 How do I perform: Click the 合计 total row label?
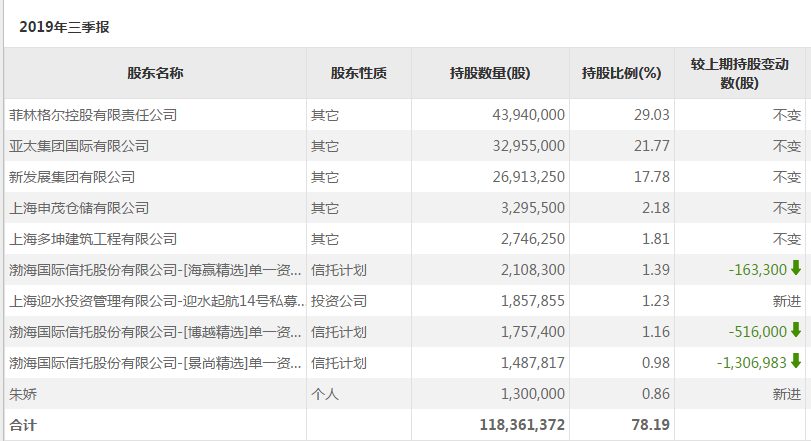tap(23, 425)
